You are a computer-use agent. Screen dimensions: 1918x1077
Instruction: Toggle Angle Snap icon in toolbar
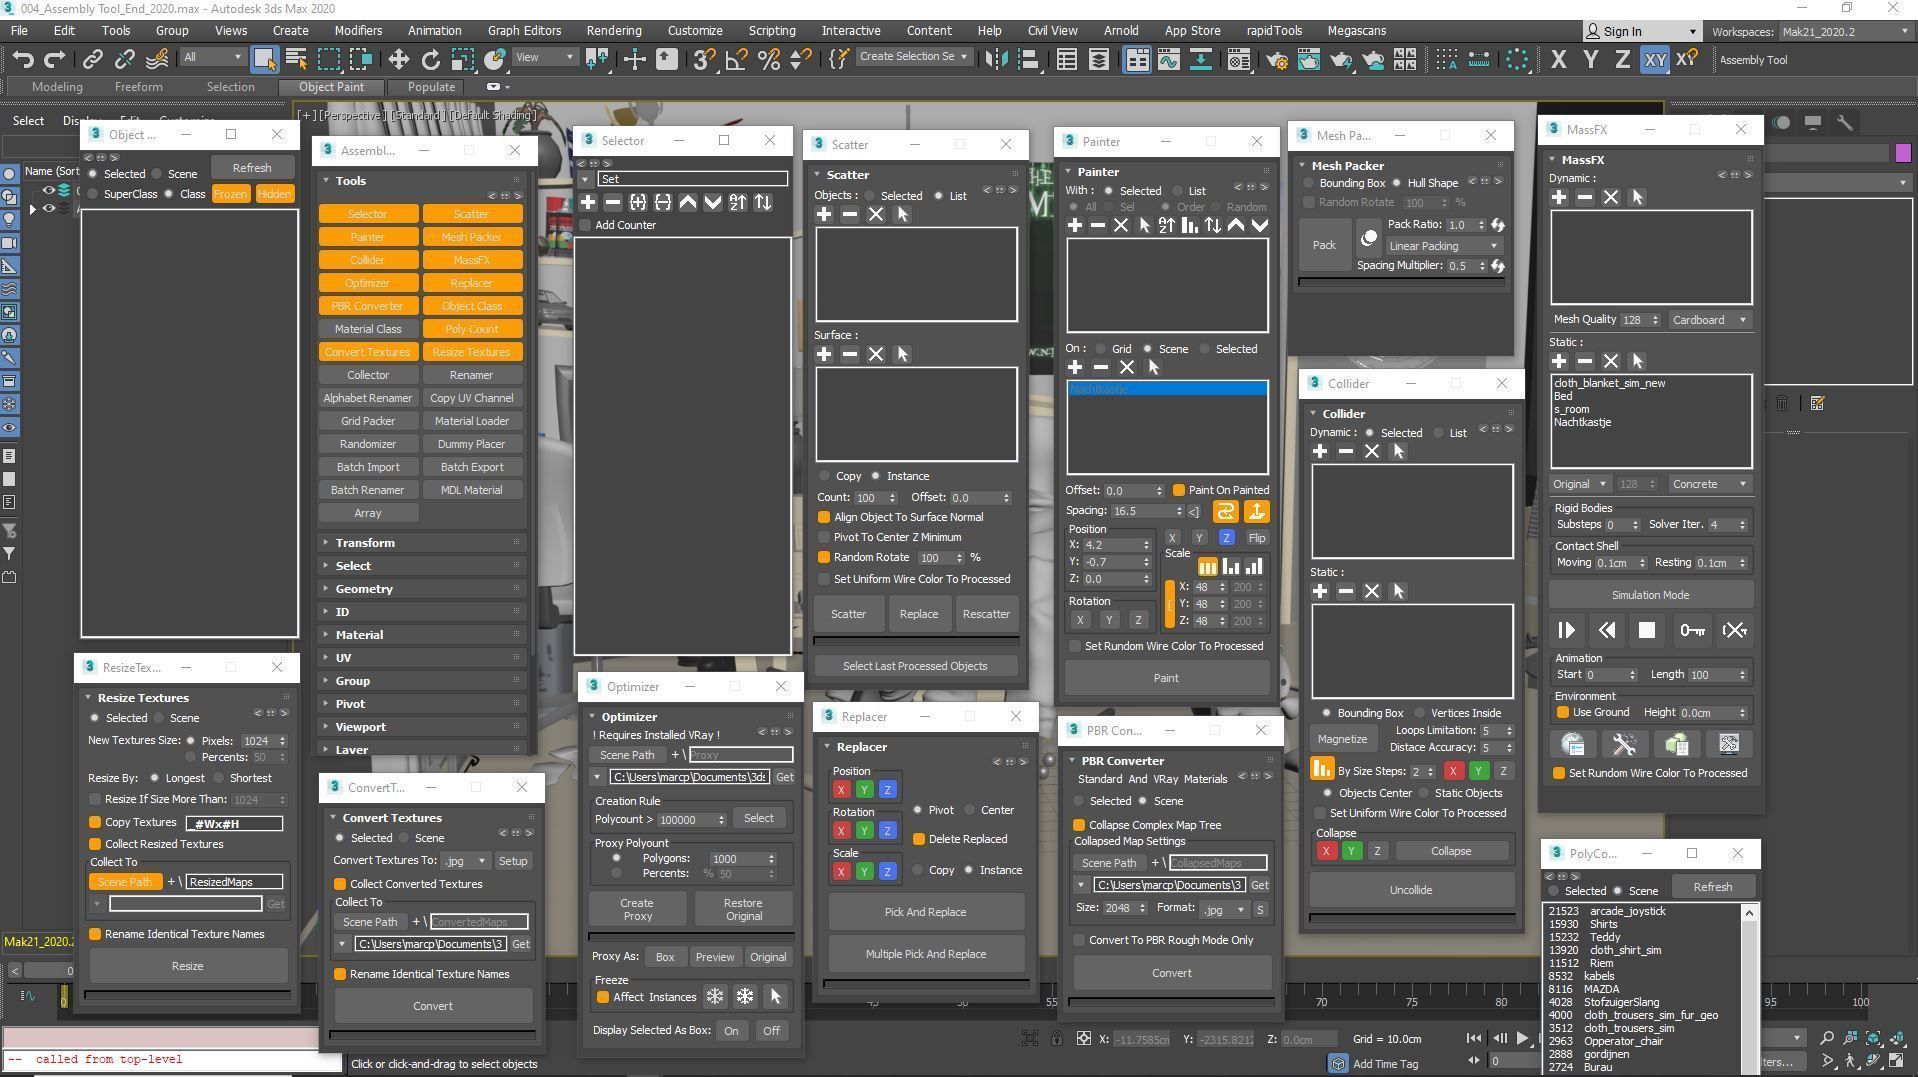(736, 59)
